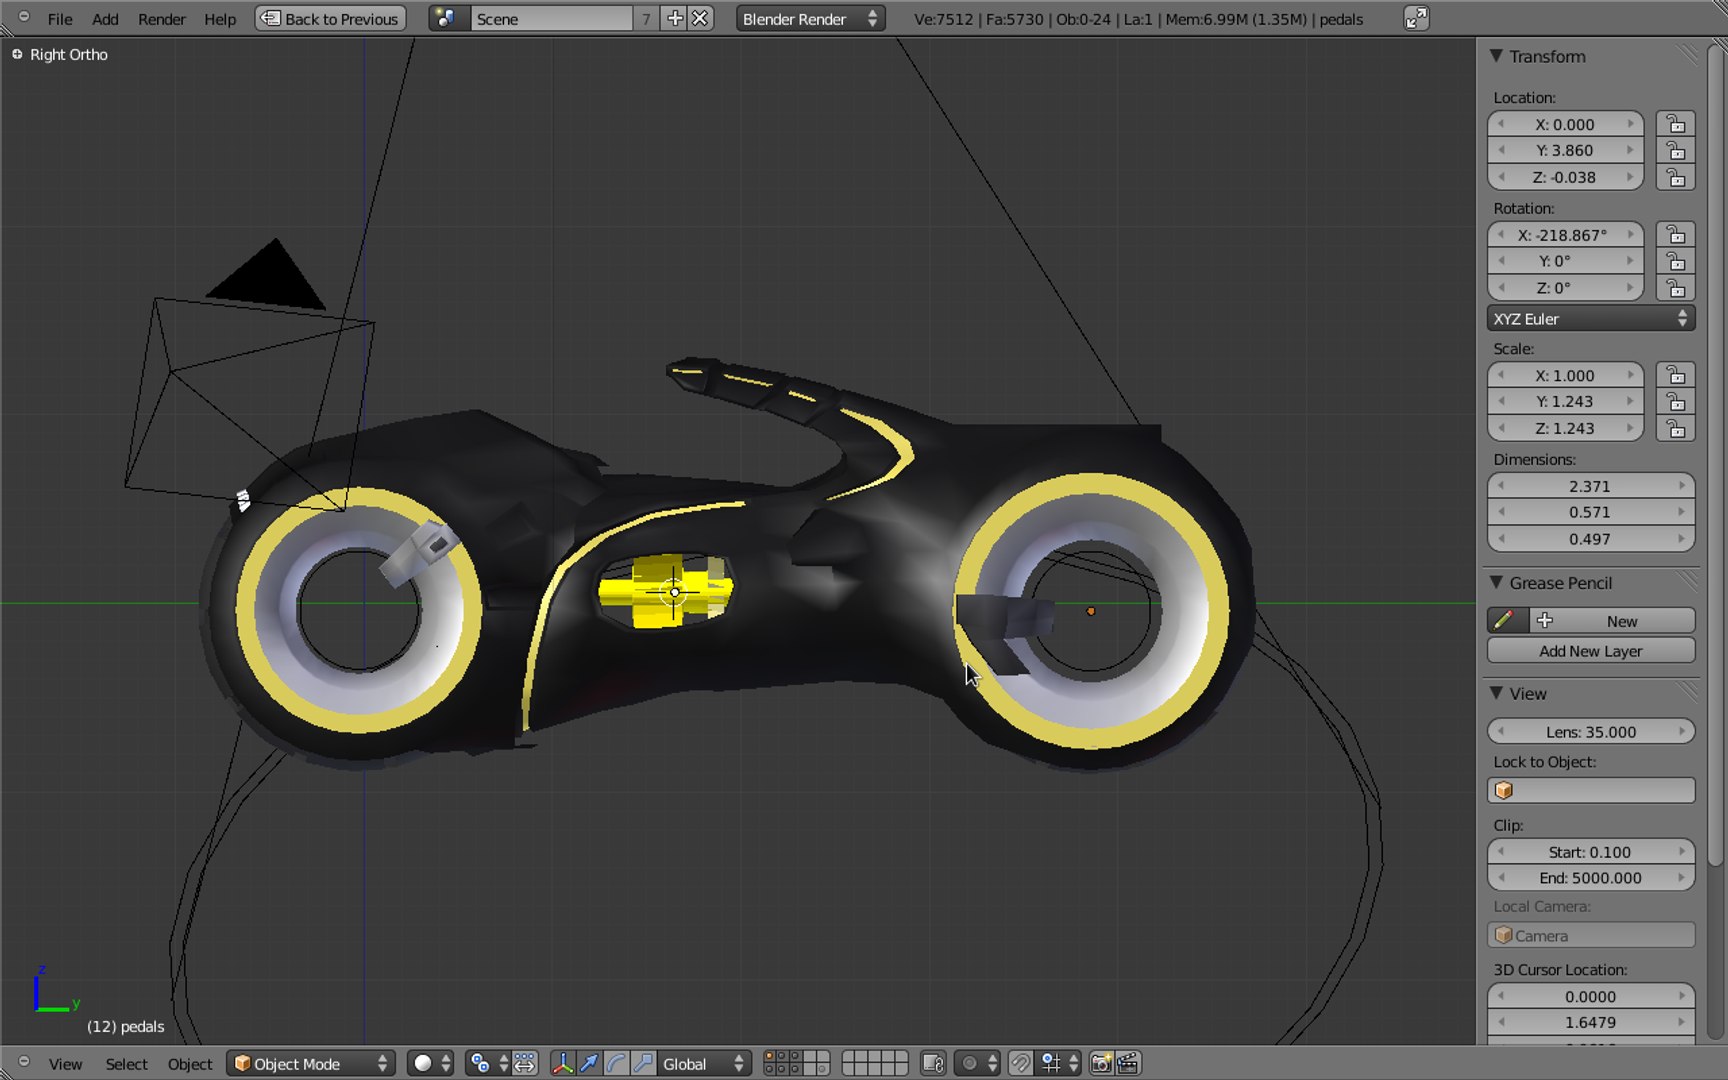Render OpenGL animation with clapper icon
The height and width of the screenshot is (1080, 1728).
click(x=1127, y=1063)
